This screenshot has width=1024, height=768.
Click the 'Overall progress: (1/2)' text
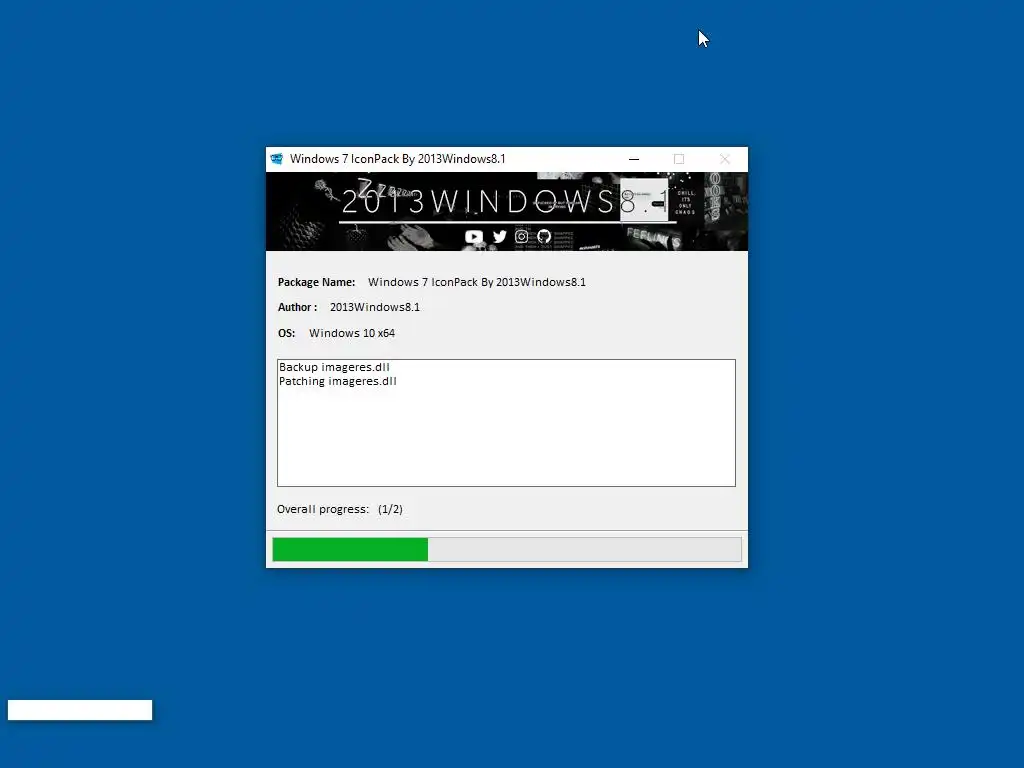[x=340, y=509]
